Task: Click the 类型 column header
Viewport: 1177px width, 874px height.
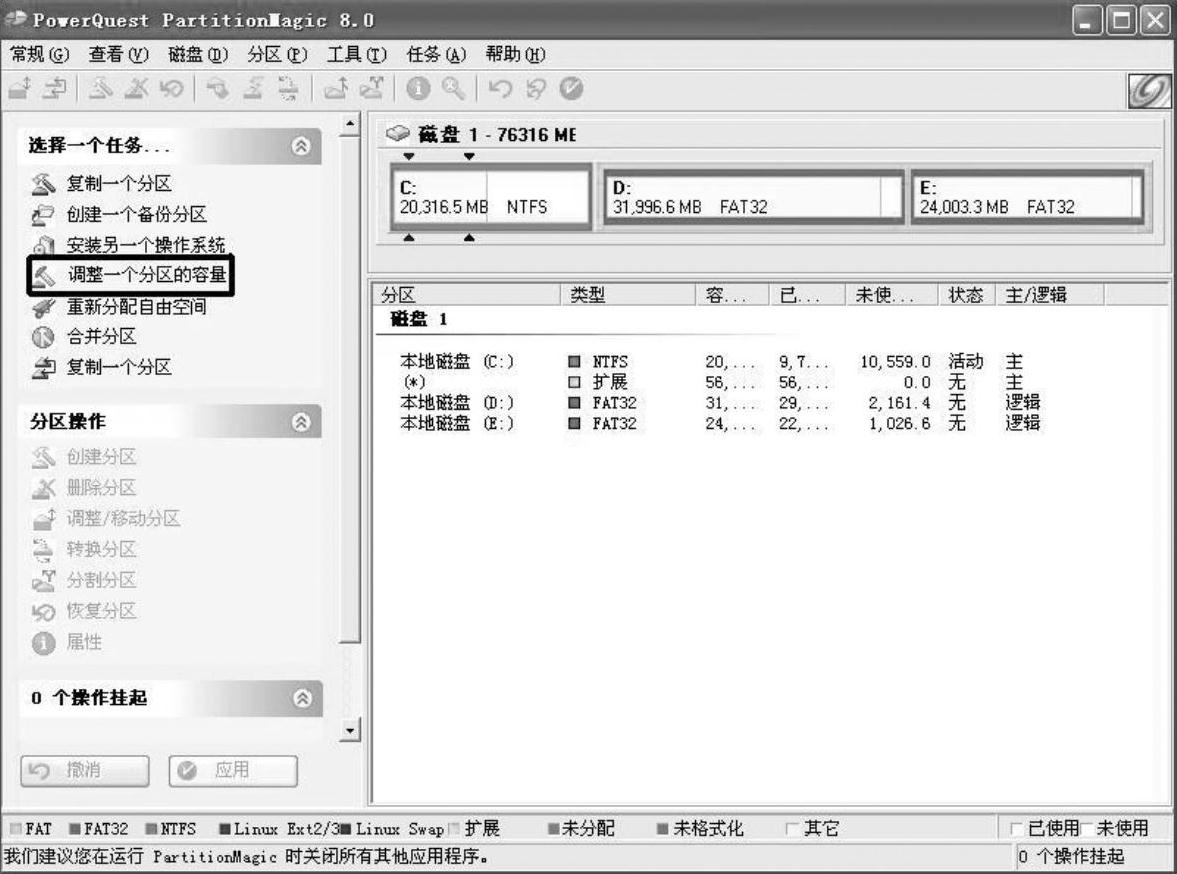Action: (628, 295)
